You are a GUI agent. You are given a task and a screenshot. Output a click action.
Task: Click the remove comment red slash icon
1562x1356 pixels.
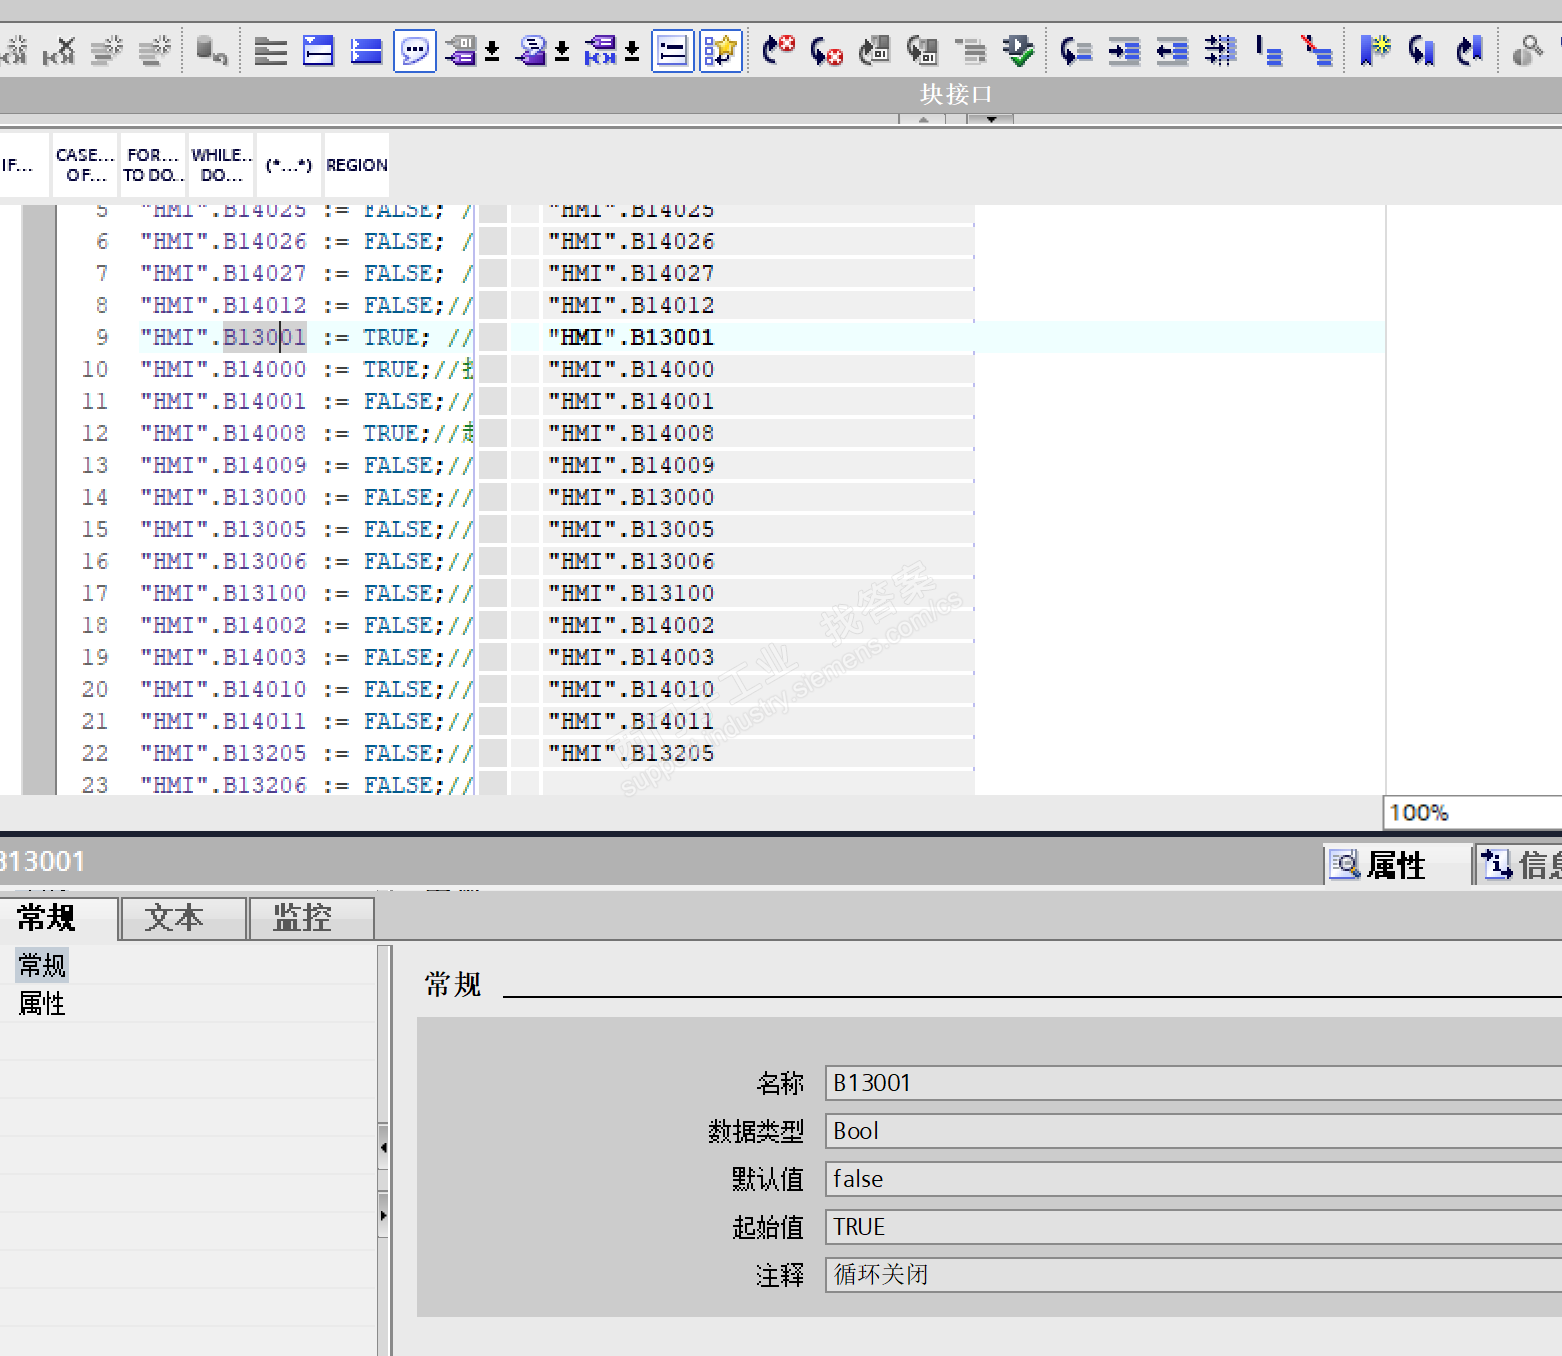(x=1317, y=50)
